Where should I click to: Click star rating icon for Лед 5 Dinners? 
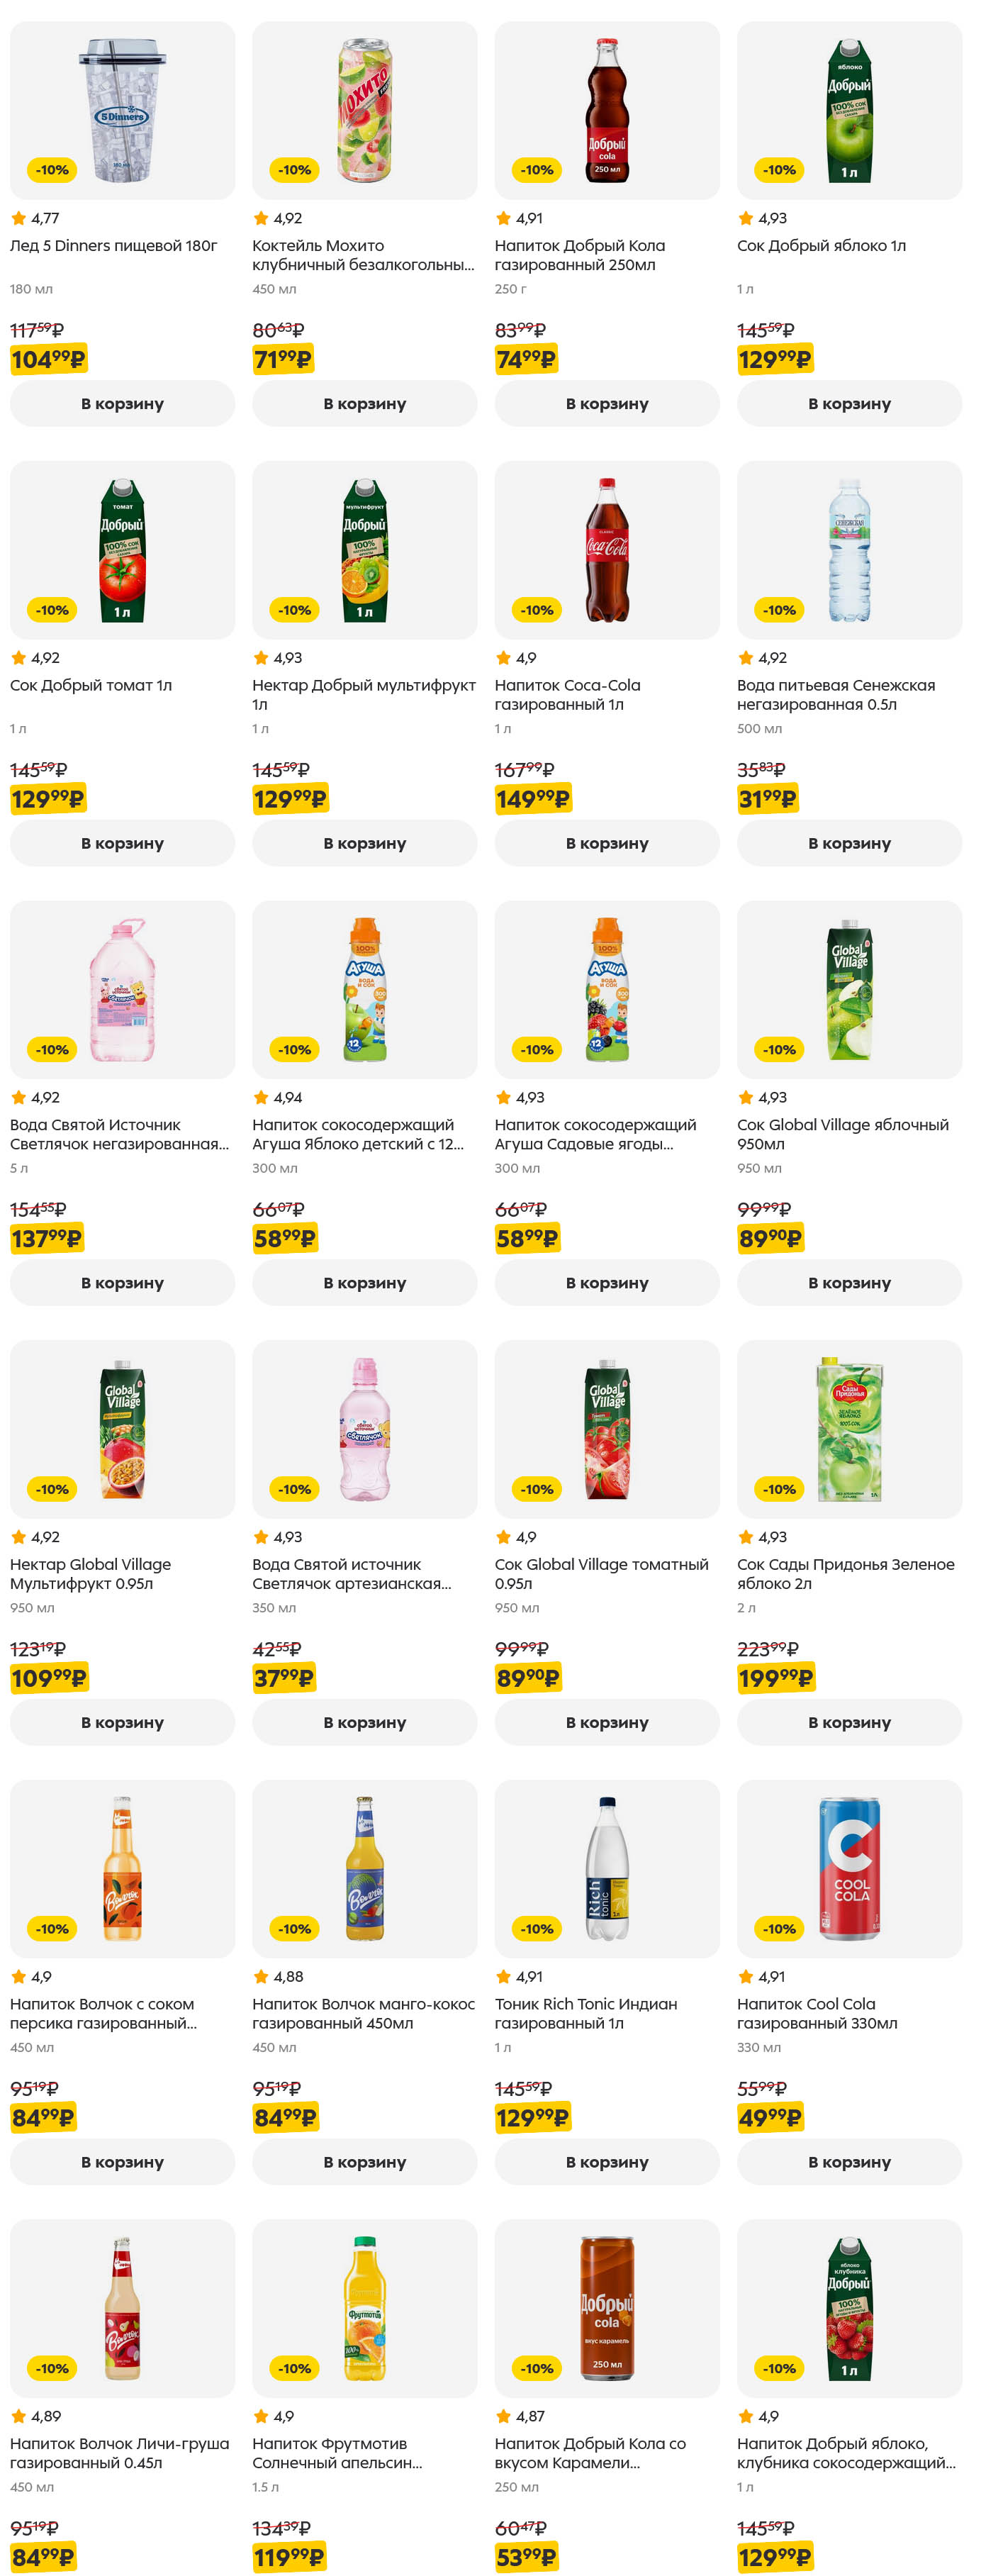pyautogui.click(x=18, y=218)
